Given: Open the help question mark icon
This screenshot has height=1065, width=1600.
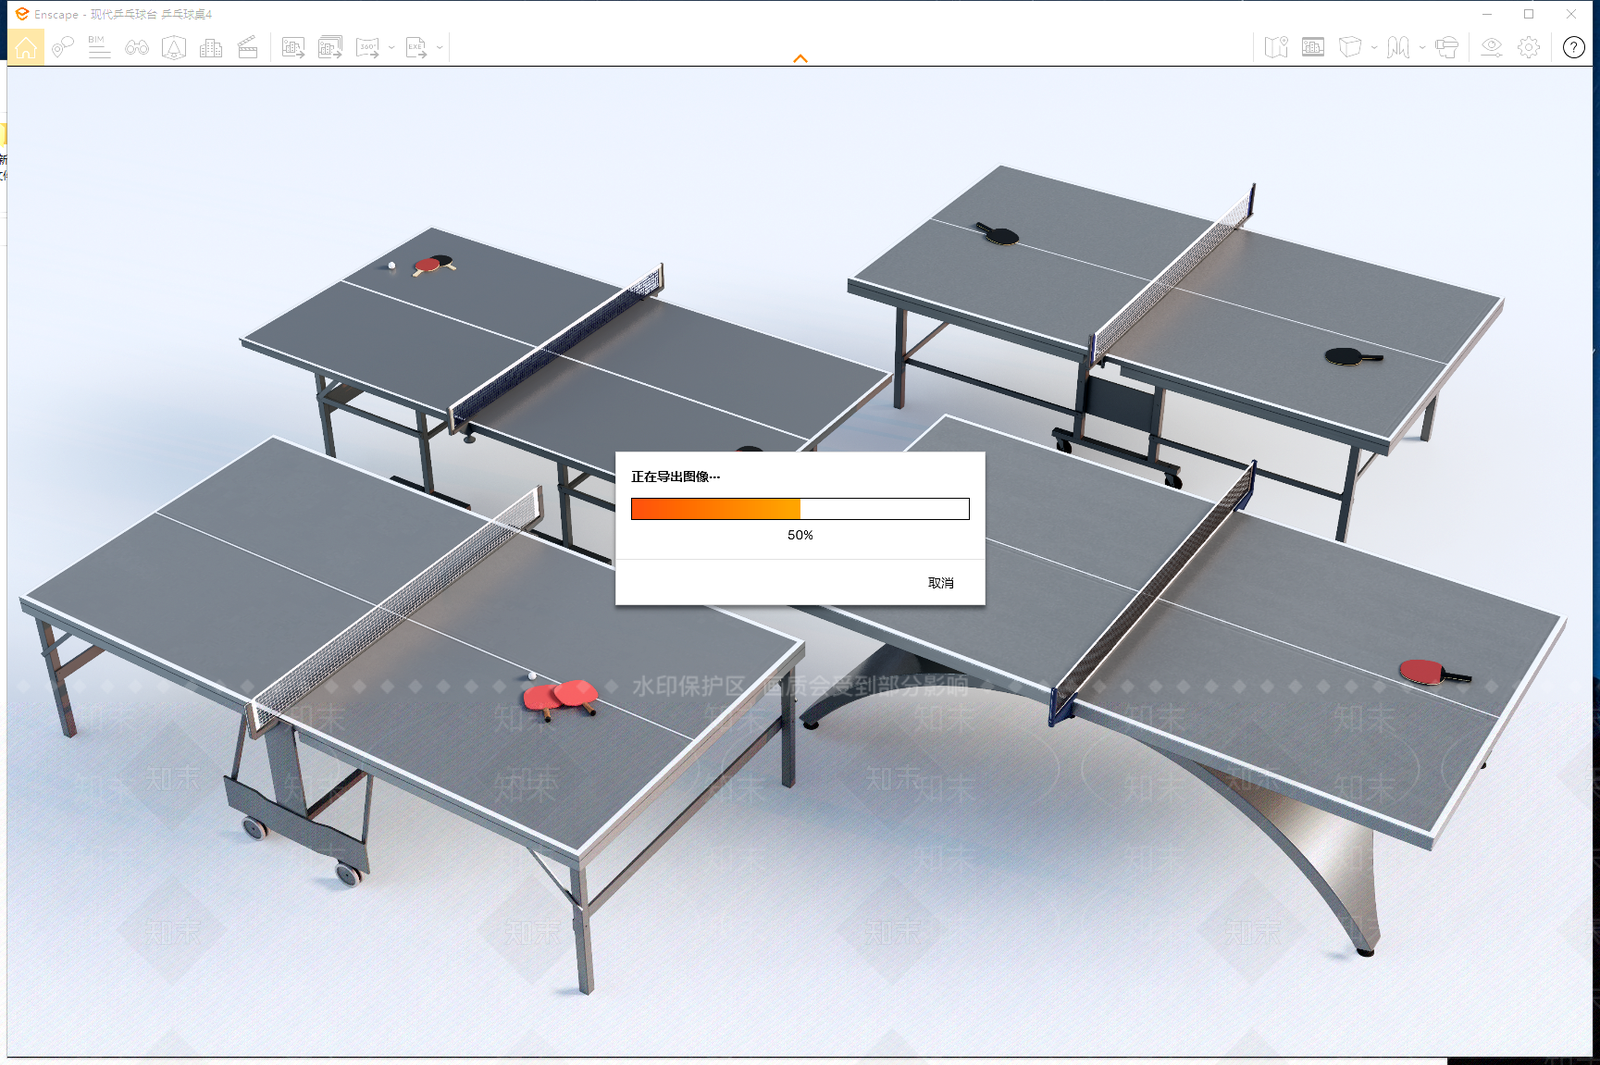Looking at the screenshot, I should [1573, 47].
